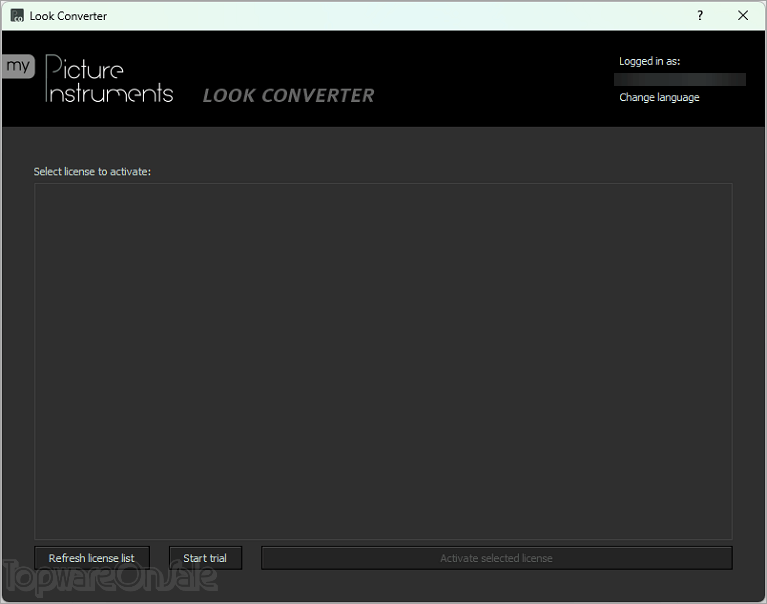Click the Look Converter title bar icon
The width and height of the screenshot is (767, 604).
[17, 16]
